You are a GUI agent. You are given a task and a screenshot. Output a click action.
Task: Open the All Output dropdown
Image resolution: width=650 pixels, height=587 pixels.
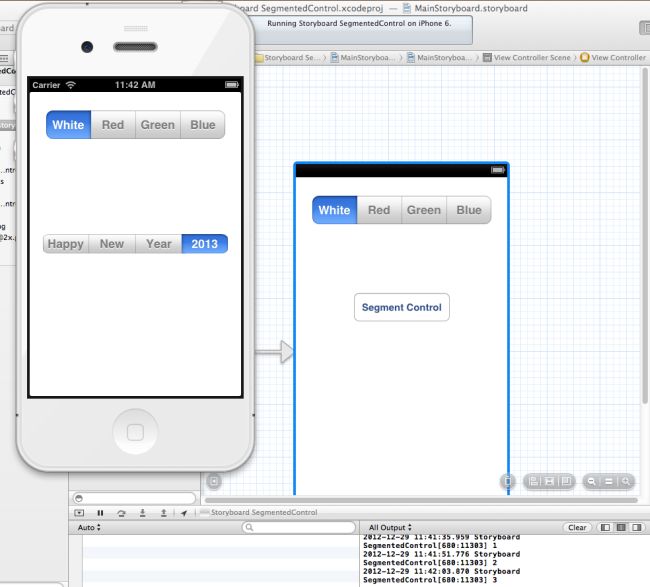point(390,527)
